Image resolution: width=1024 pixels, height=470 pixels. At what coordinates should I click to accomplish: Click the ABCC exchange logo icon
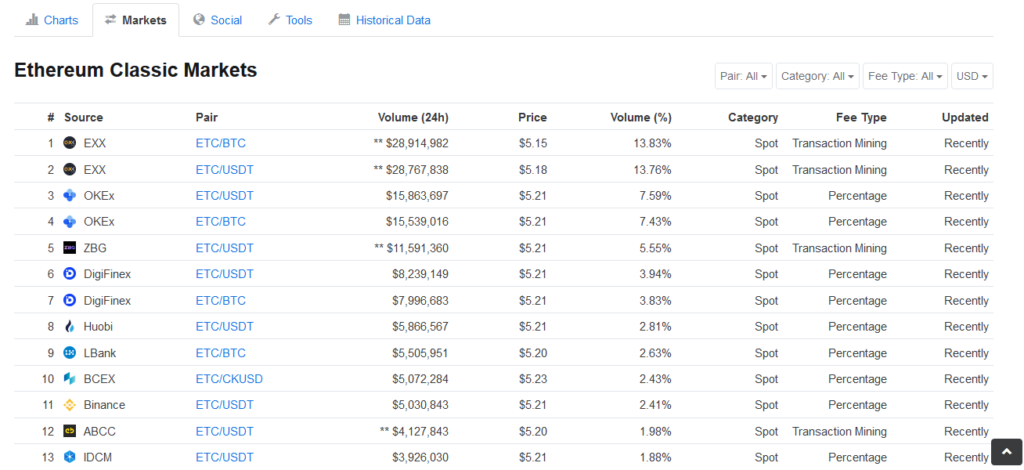(x=70, y=431)
